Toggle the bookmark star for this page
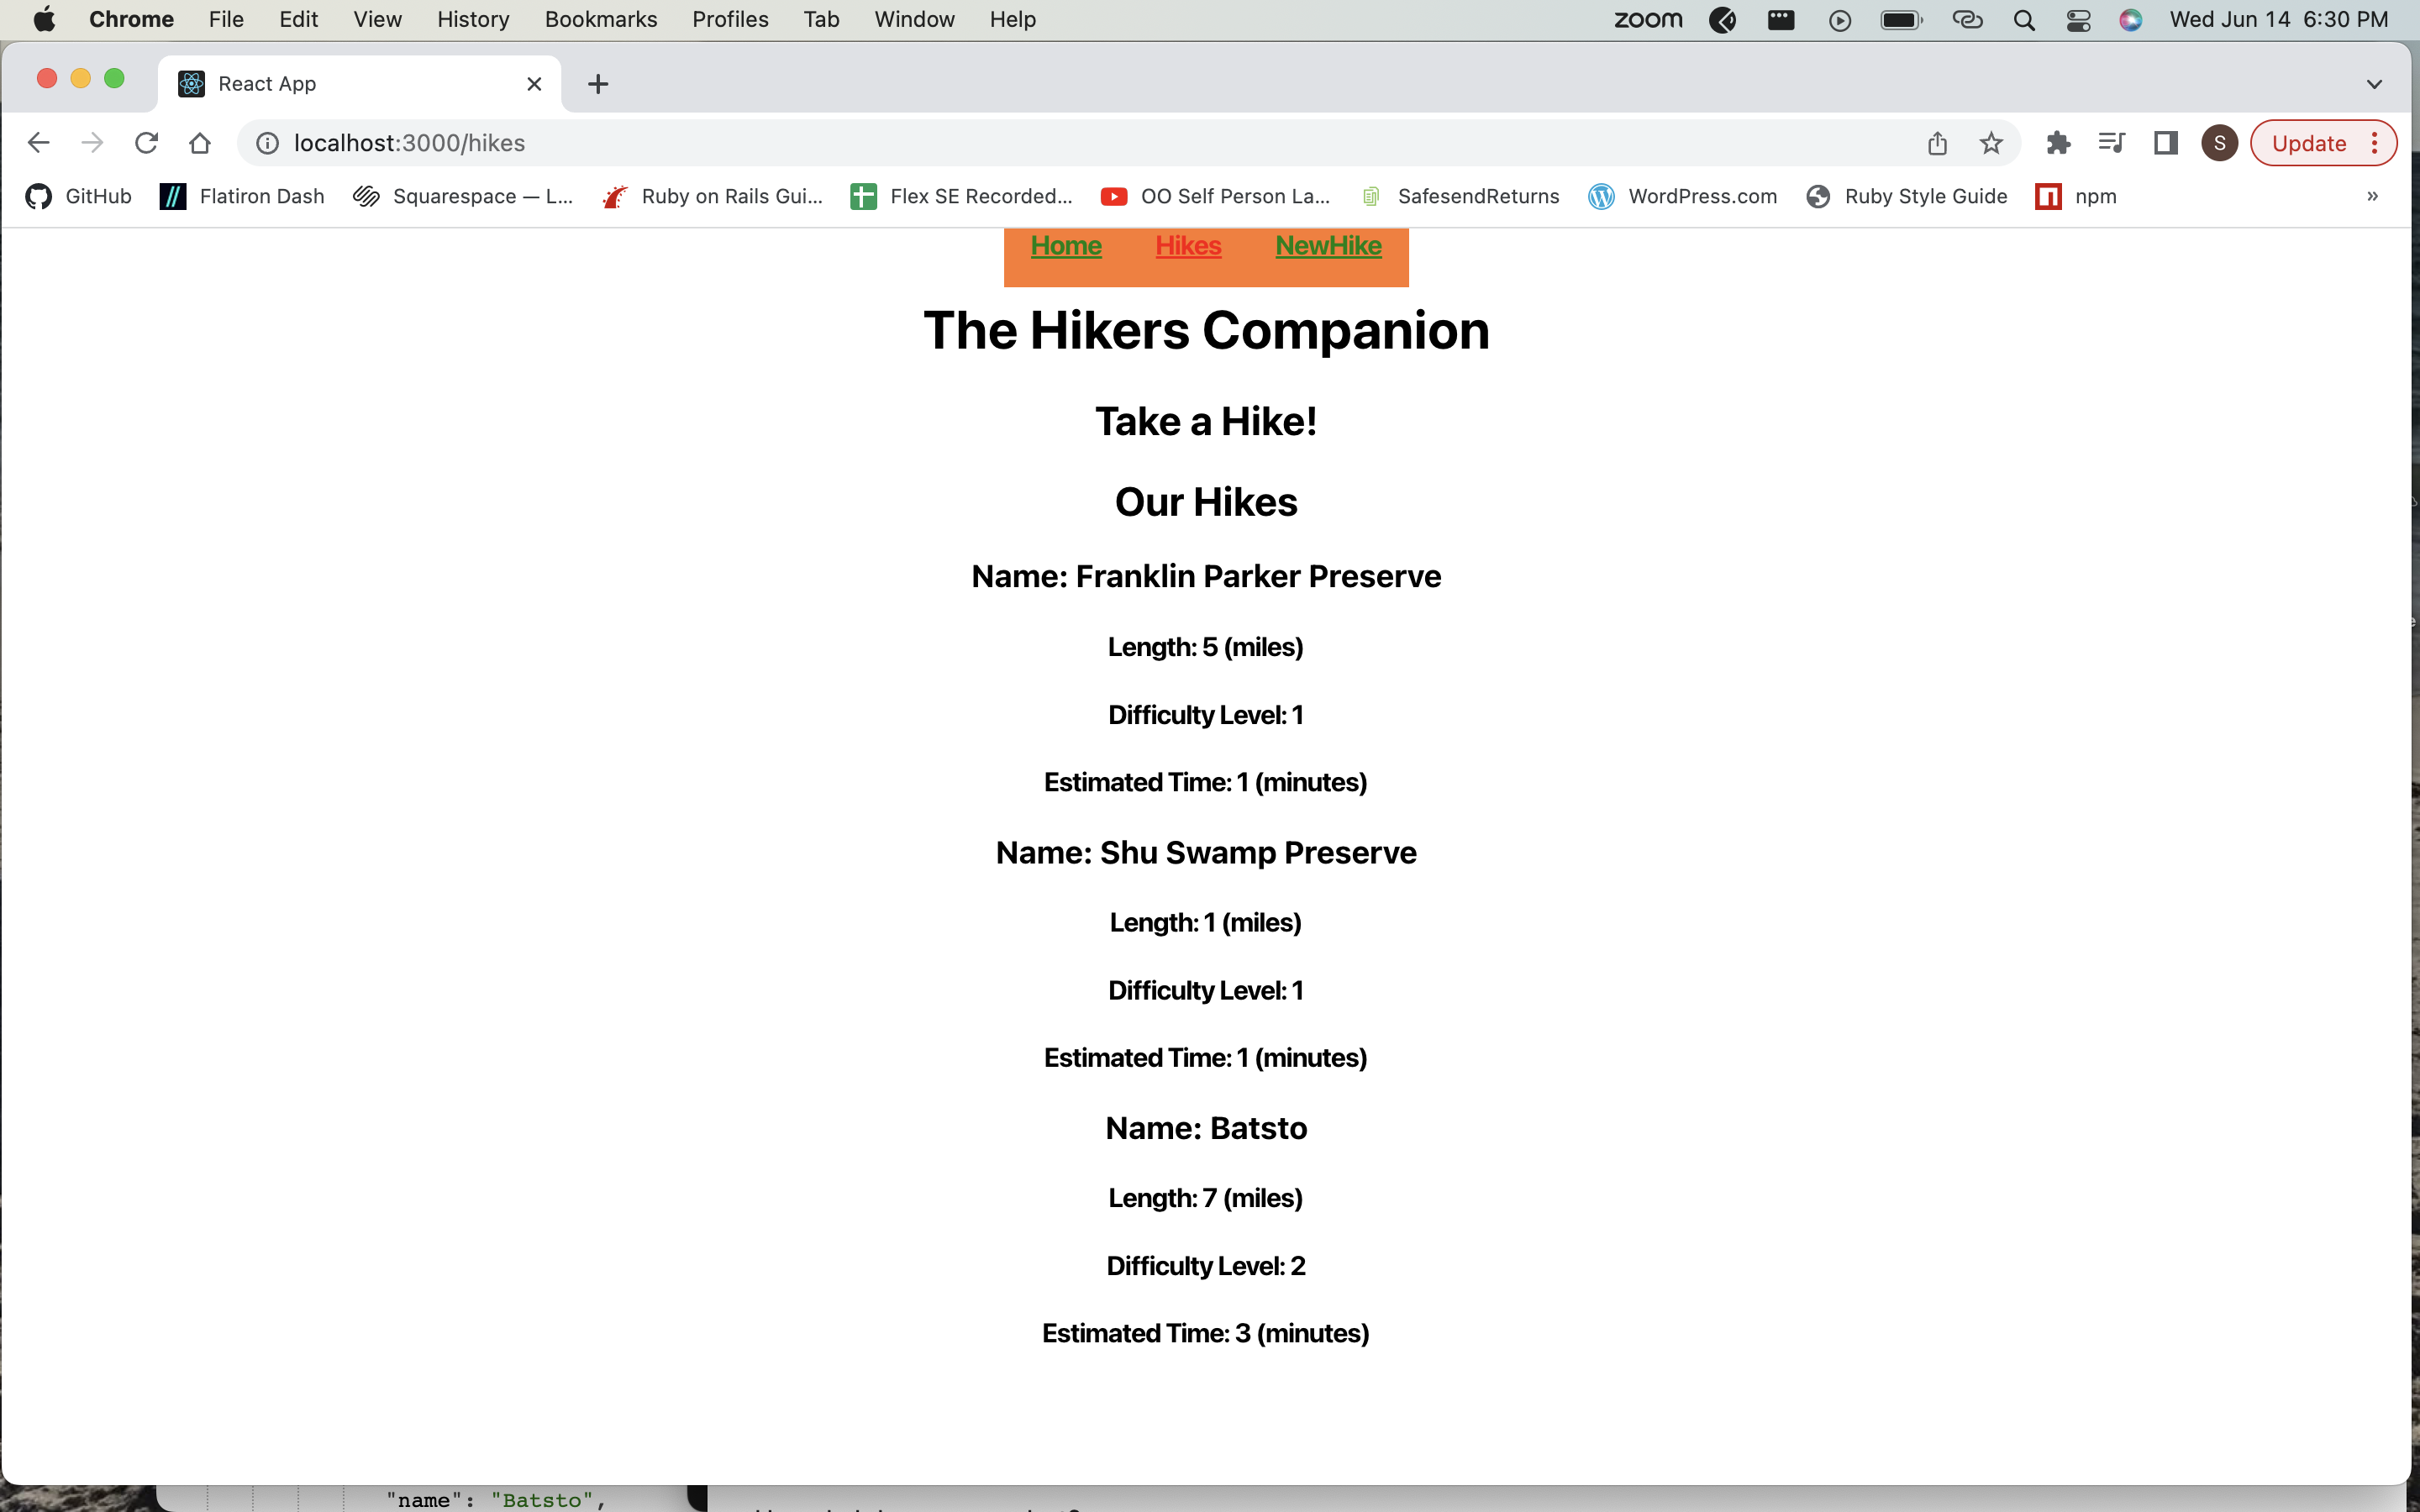This screenshot has height=1512, width=2420. [1990, 142]
